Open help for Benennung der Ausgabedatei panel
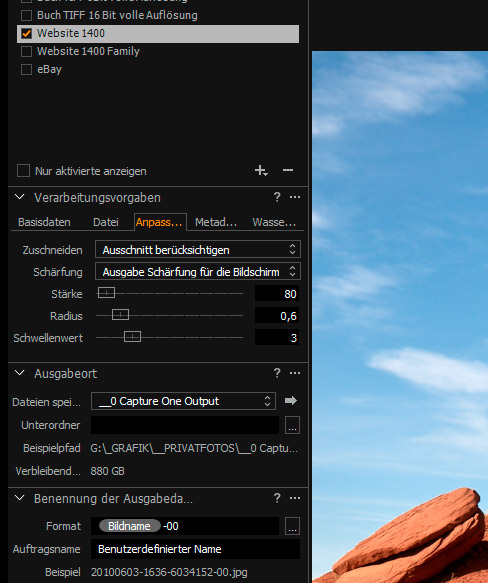488x583 pixels. pos(277,498)
